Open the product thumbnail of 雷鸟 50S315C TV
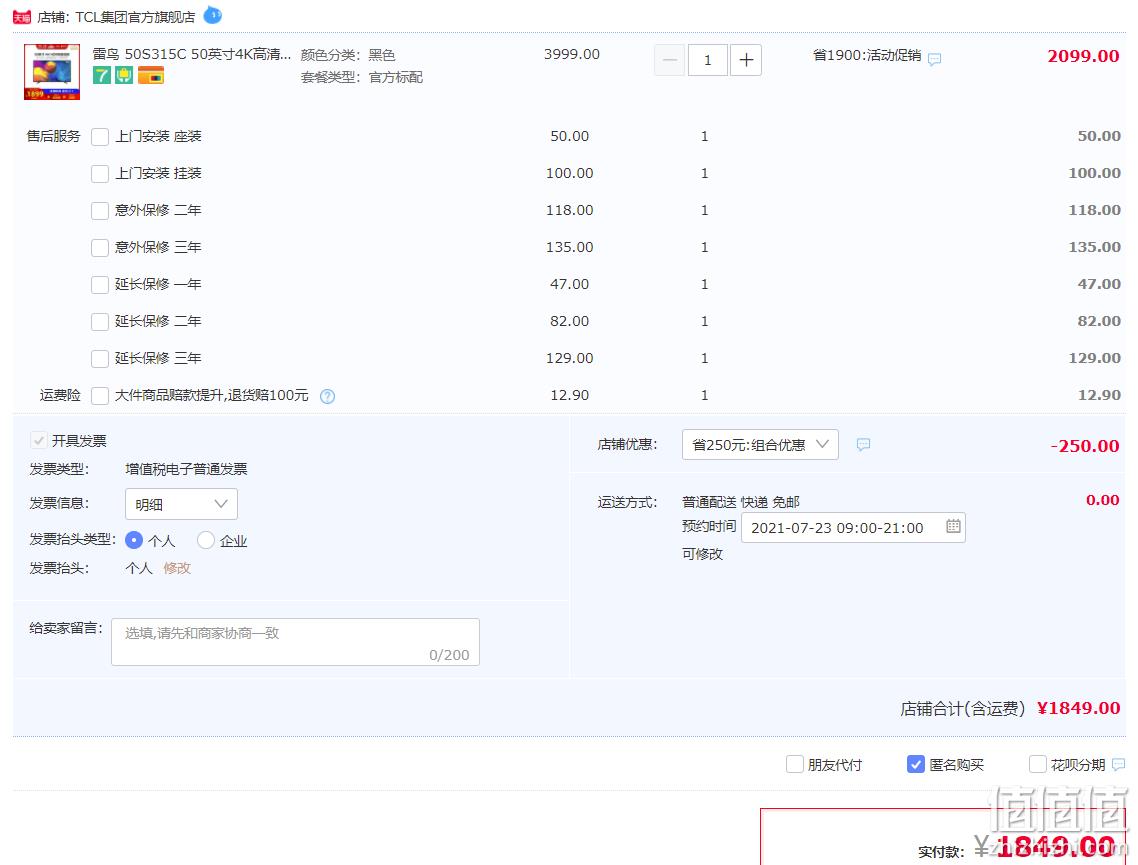This screenshot has height=865, width=1138. [52, 72]
